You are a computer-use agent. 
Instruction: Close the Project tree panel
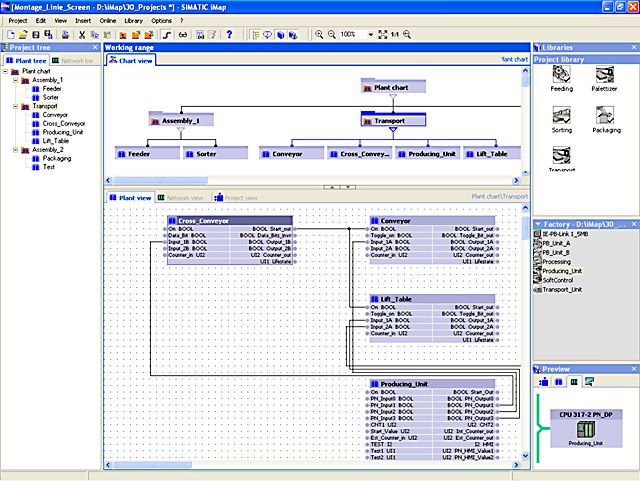(95, 48)
